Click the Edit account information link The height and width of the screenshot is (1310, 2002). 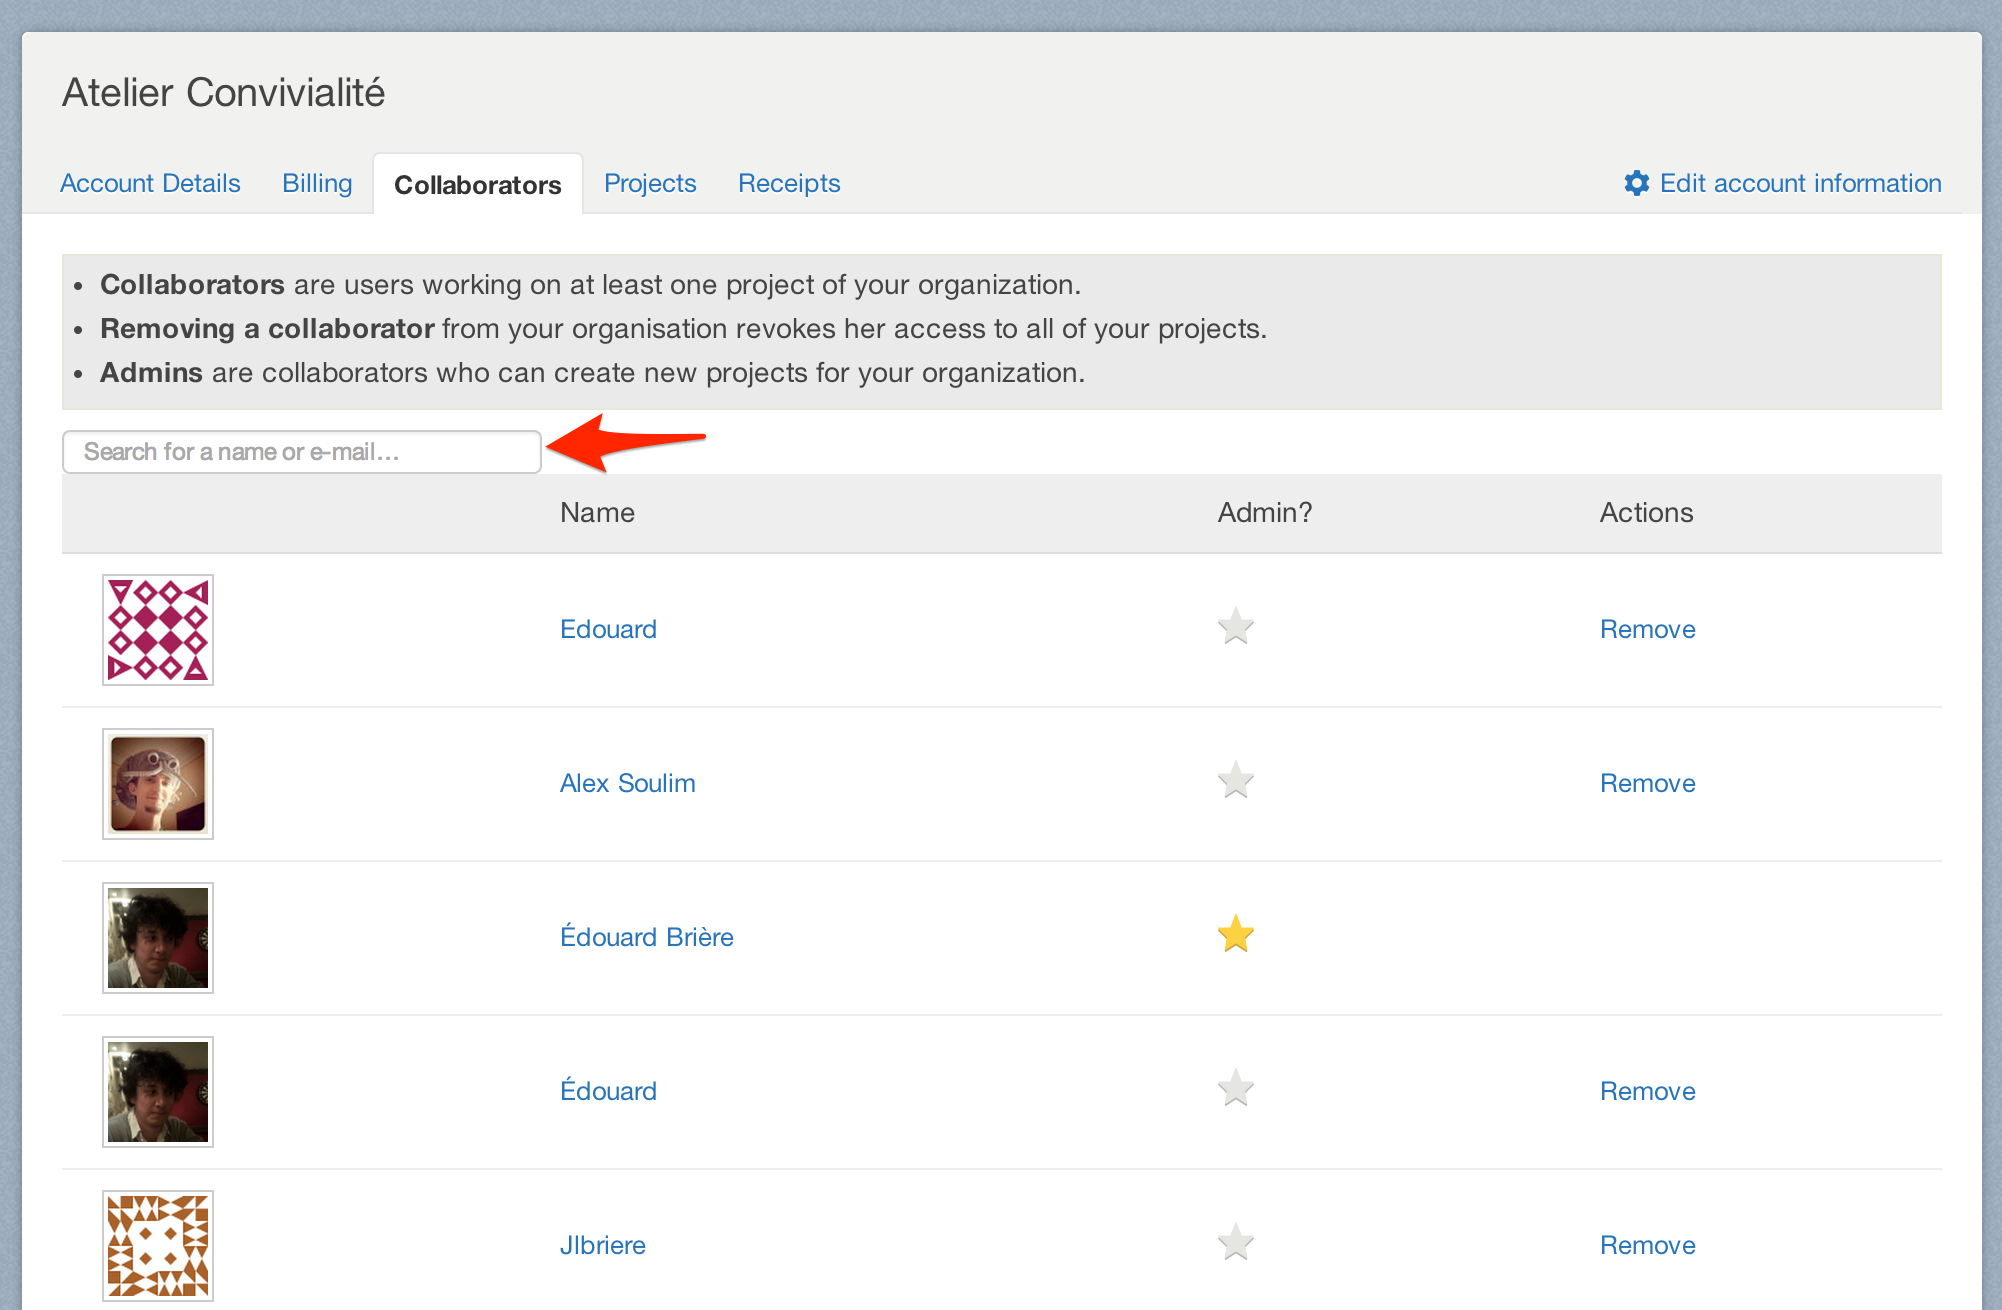[x=1800, y=183]
